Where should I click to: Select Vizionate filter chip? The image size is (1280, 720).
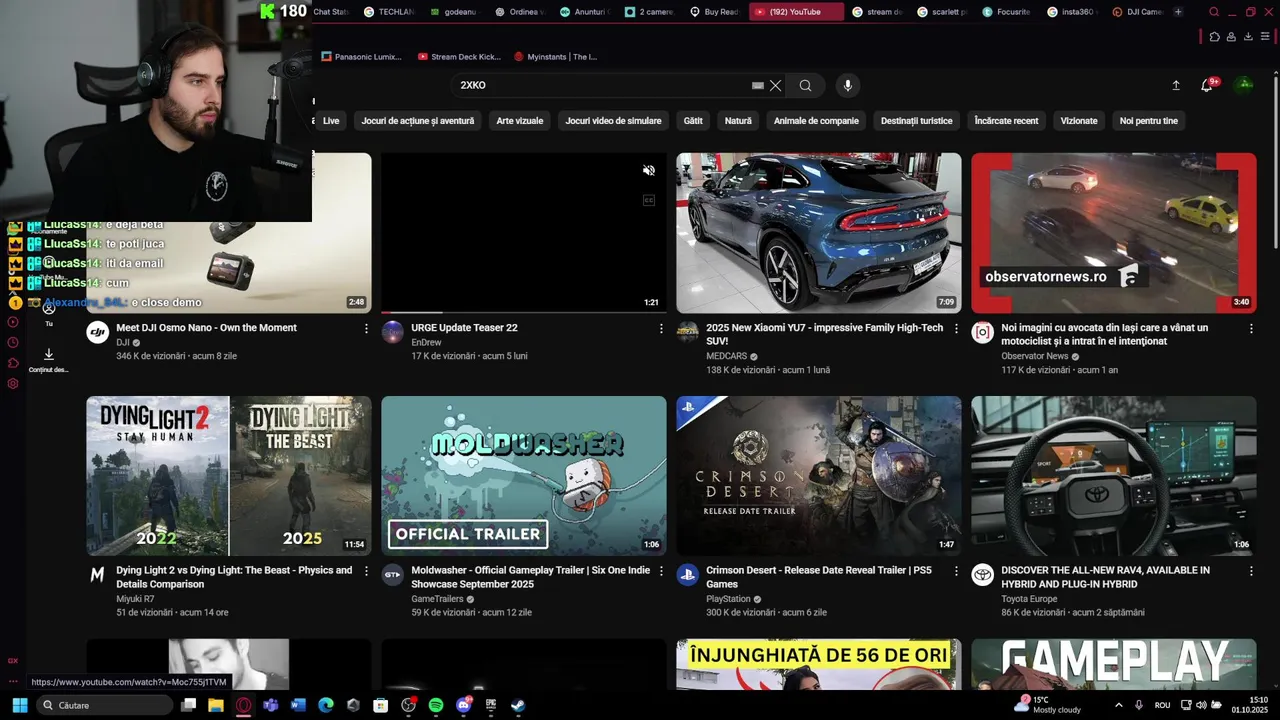[1079, 121]
